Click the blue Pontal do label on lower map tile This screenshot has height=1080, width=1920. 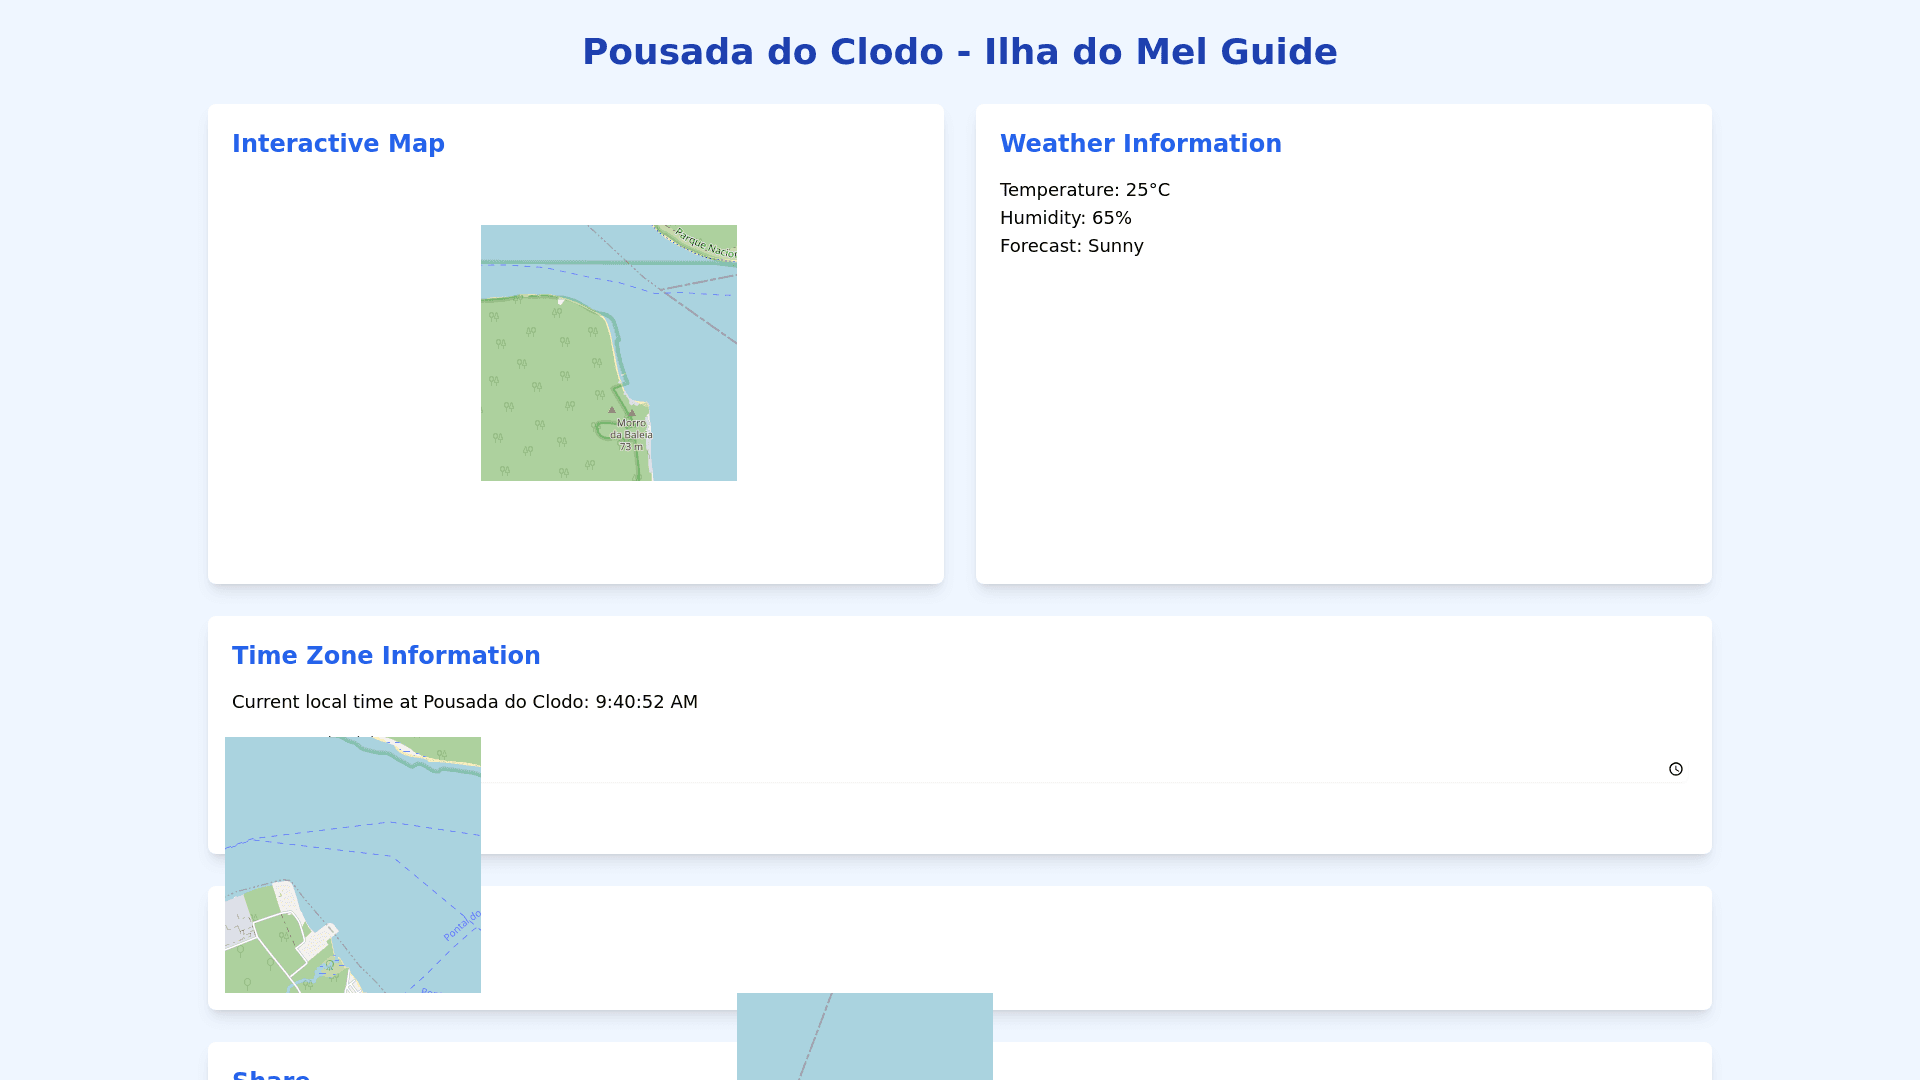pyautogui.click(x=462, y=925)
